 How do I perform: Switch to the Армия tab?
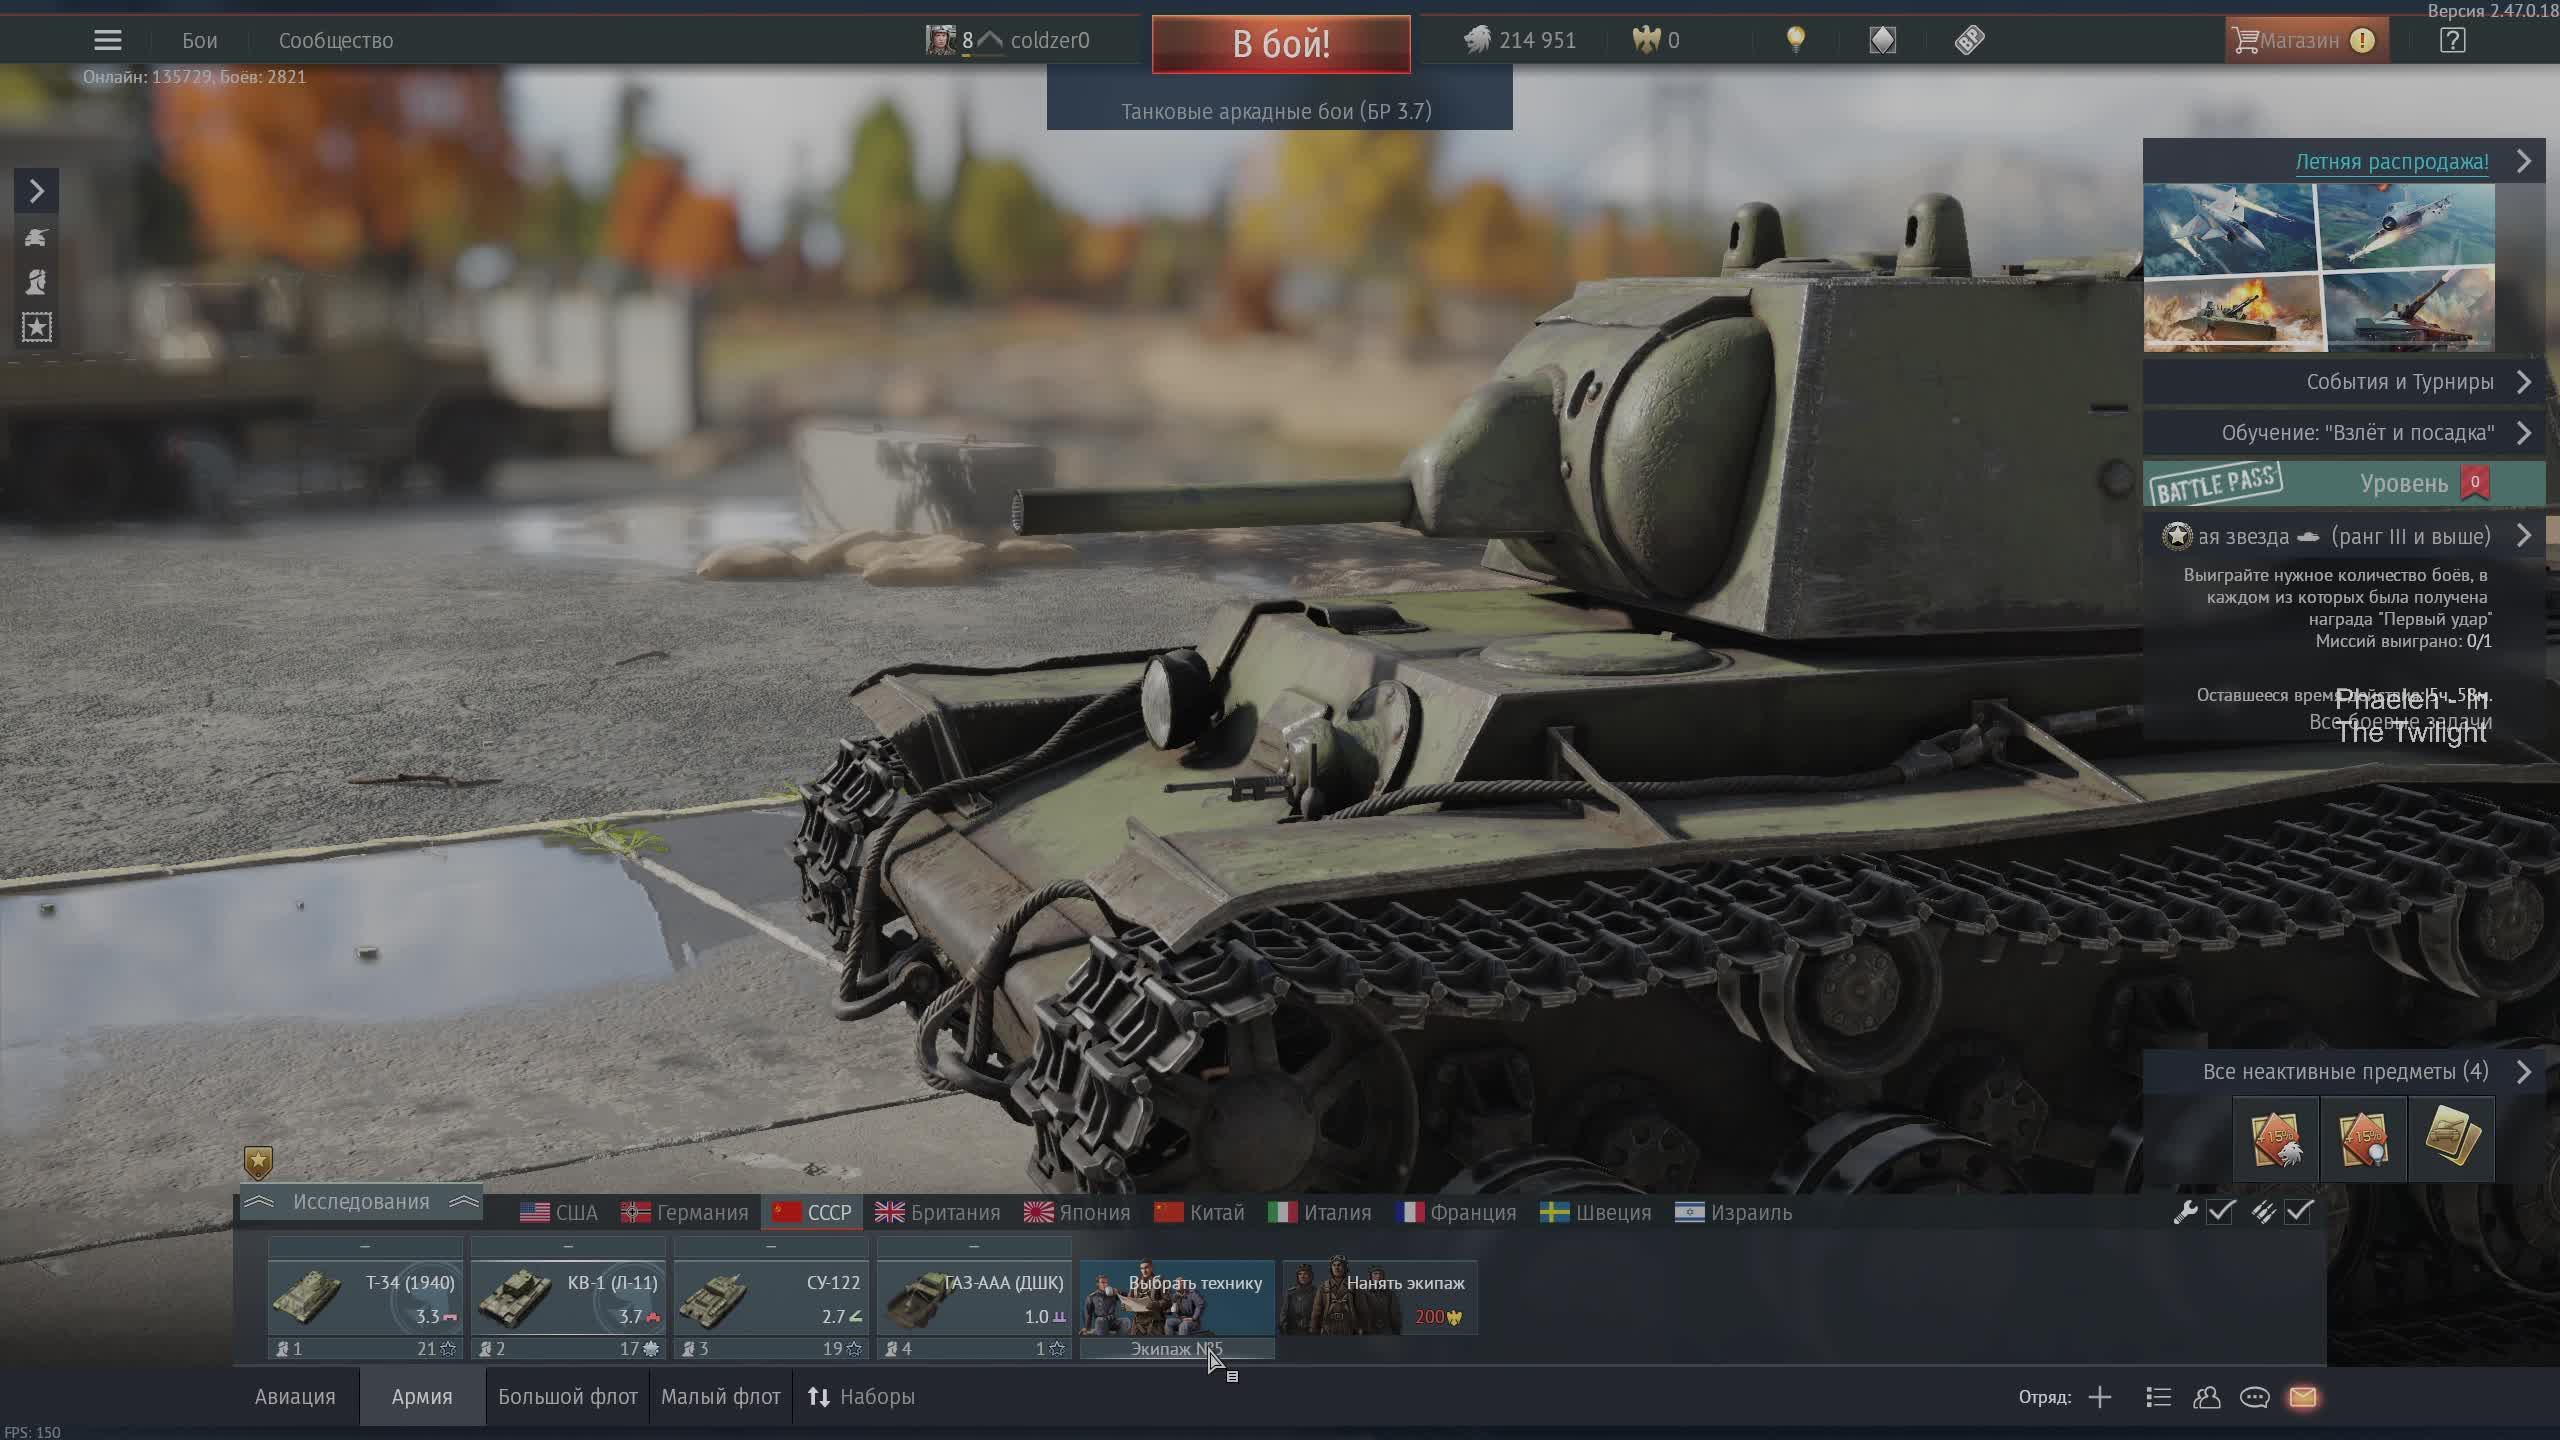tap(422, 1397)
